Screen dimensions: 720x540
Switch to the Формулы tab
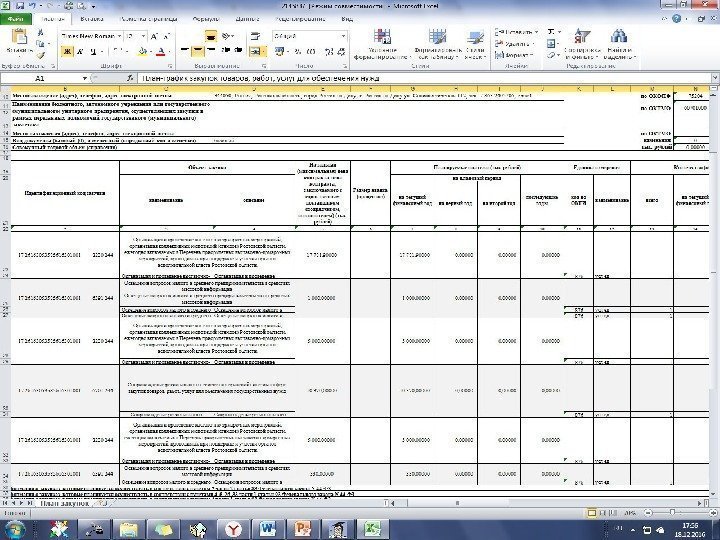tap(205, 19)
